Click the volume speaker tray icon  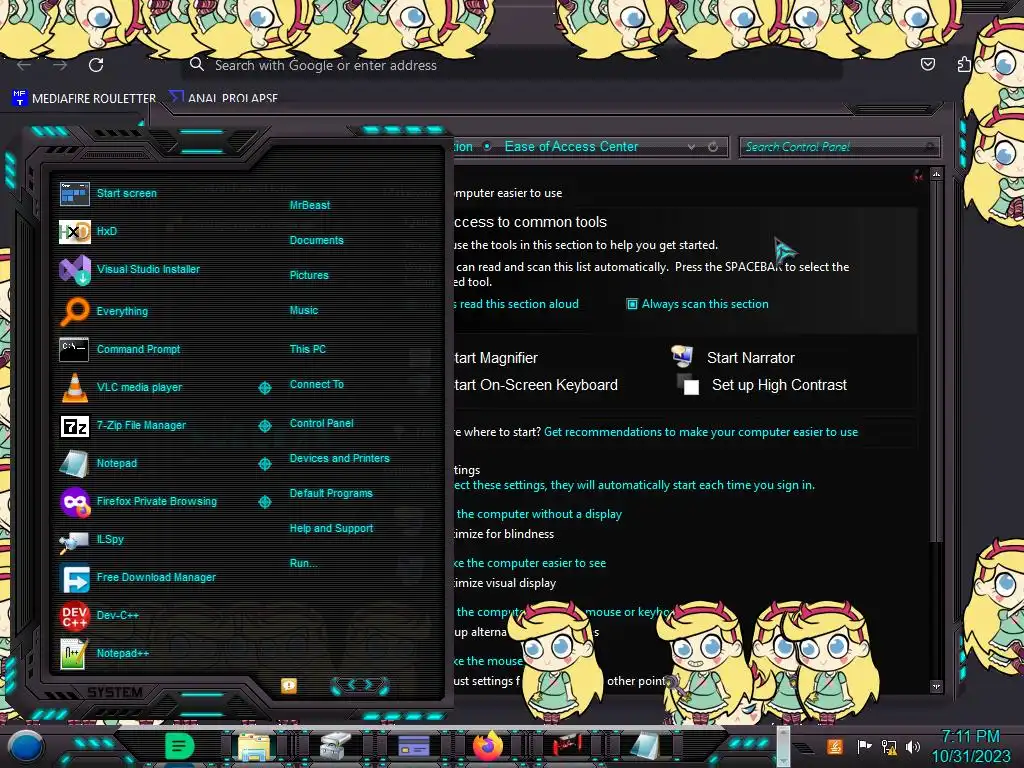913,746
